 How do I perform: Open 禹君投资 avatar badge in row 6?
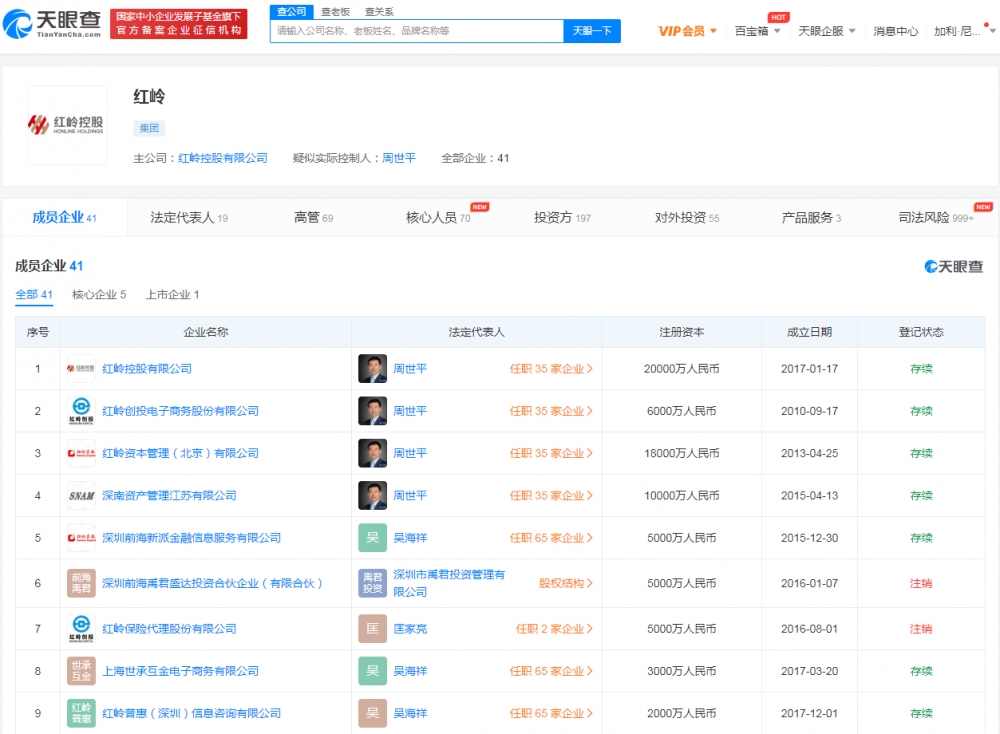coord(372,583)
